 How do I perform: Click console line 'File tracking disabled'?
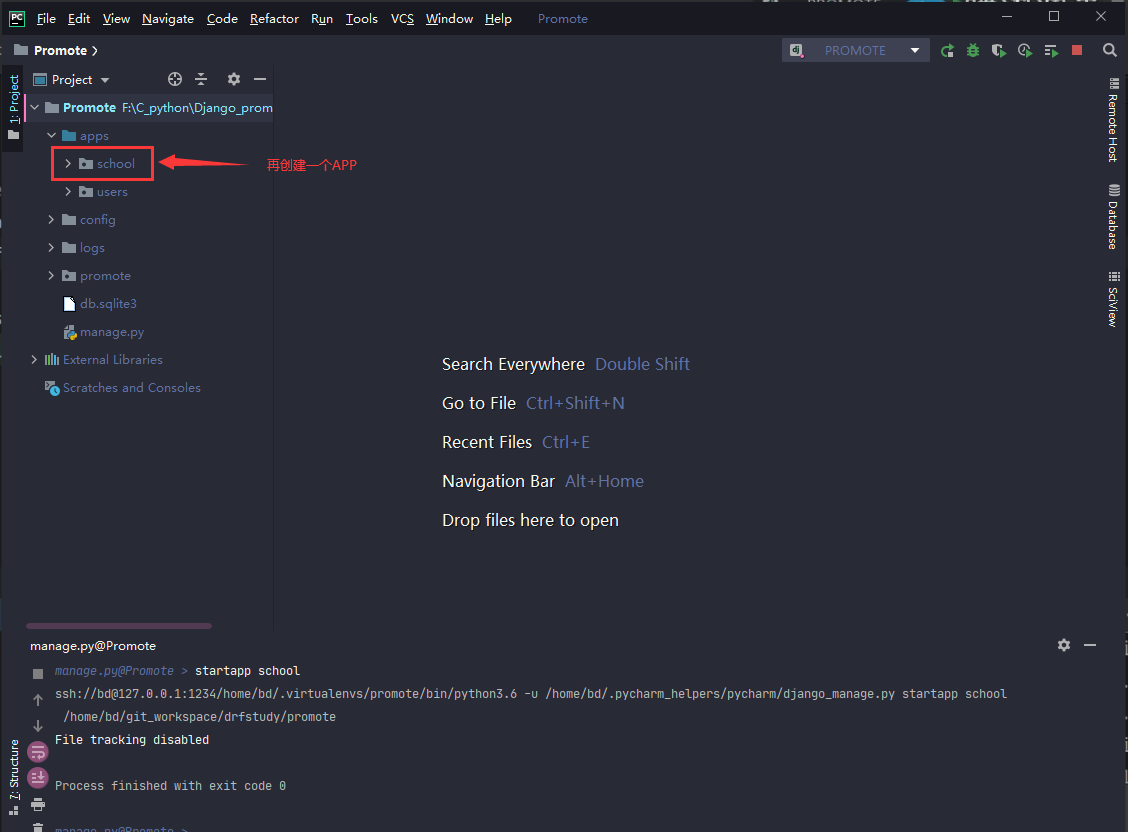(x=132, y=740)
